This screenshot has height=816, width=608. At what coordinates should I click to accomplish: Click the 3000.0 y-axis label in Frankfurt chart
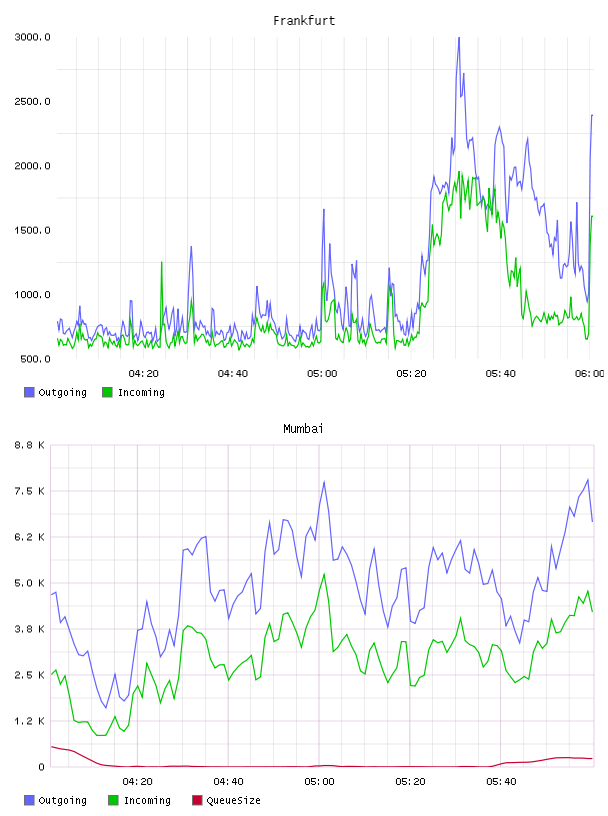point(32,37)
